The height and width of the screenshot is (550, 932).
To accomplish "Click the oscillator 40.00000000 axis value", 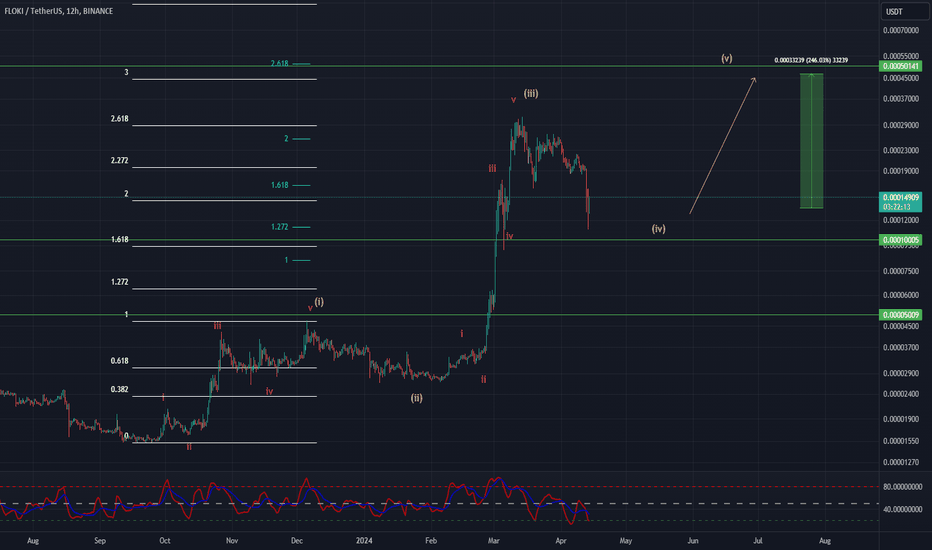I will click(902, 510).
